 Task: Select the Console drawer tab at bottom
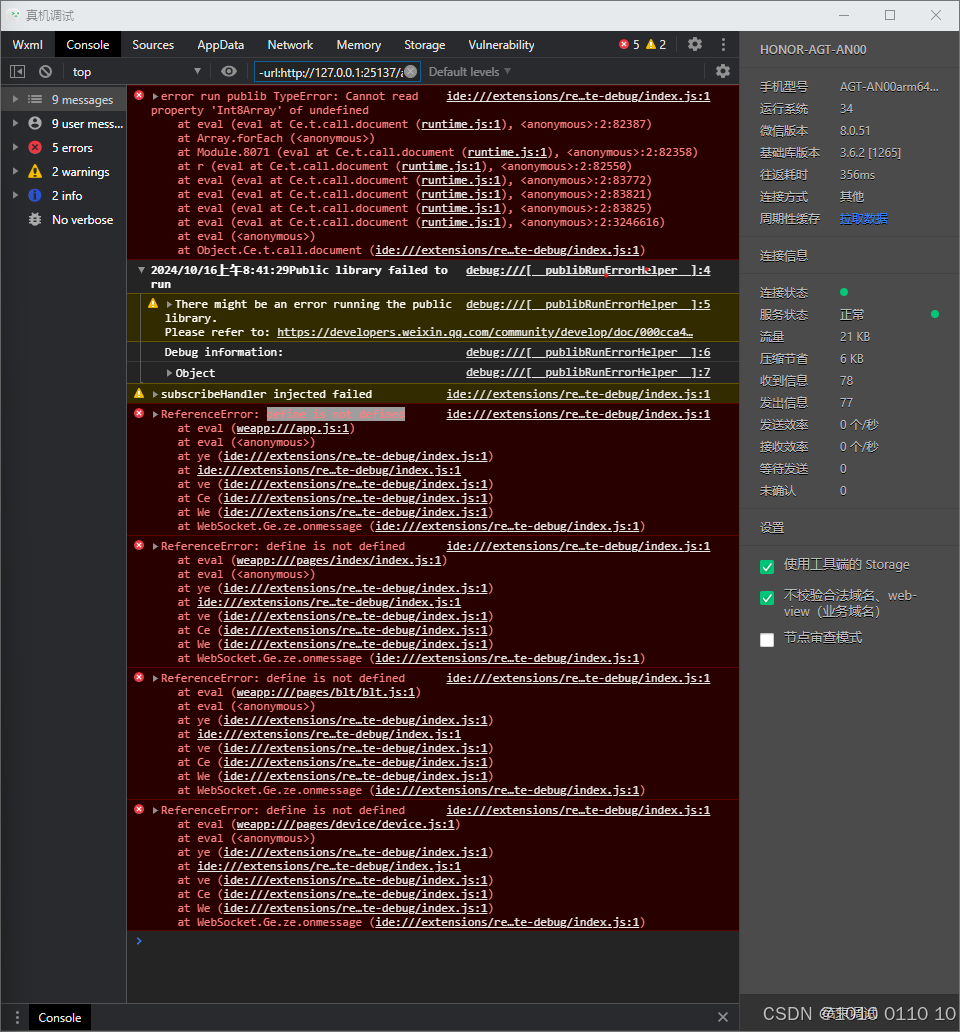[x=60, y=1017]
